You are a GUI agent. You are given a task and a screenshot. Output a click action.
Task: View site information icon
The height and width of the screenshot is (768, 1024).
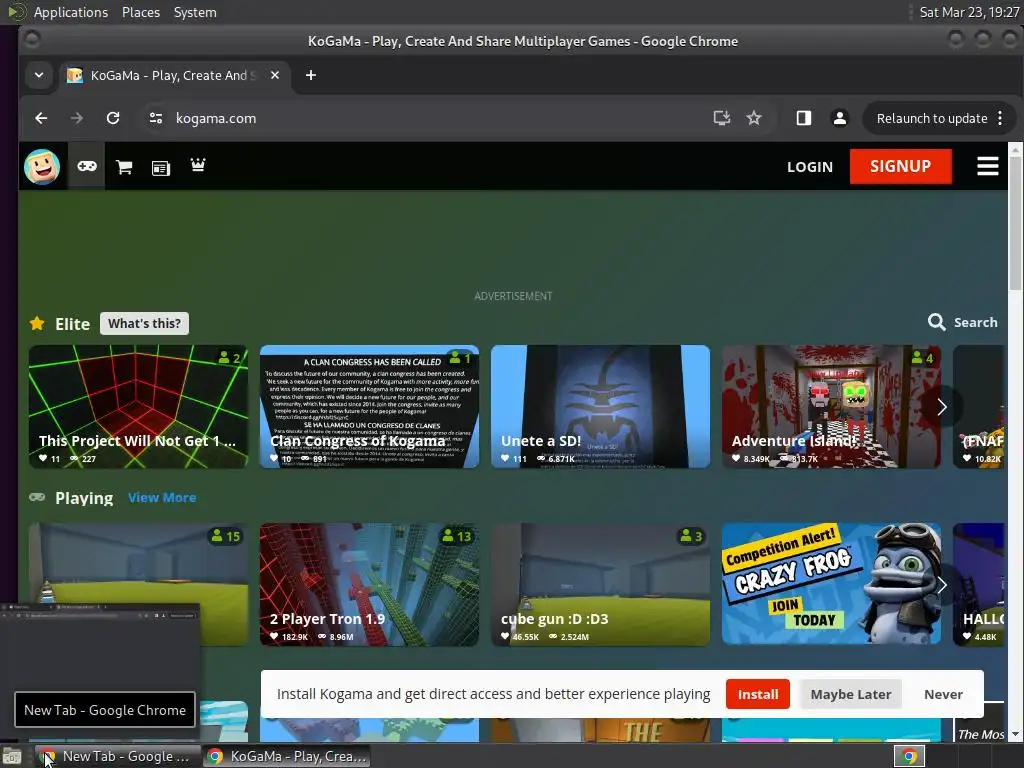click(155, 118)
